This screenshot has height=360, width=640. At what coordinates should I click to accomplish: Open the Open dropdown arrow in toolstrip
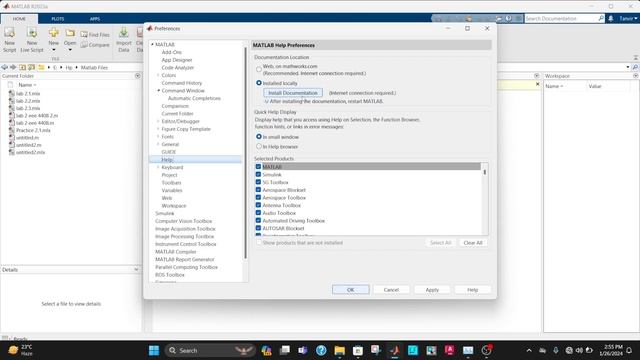point(70,50)
